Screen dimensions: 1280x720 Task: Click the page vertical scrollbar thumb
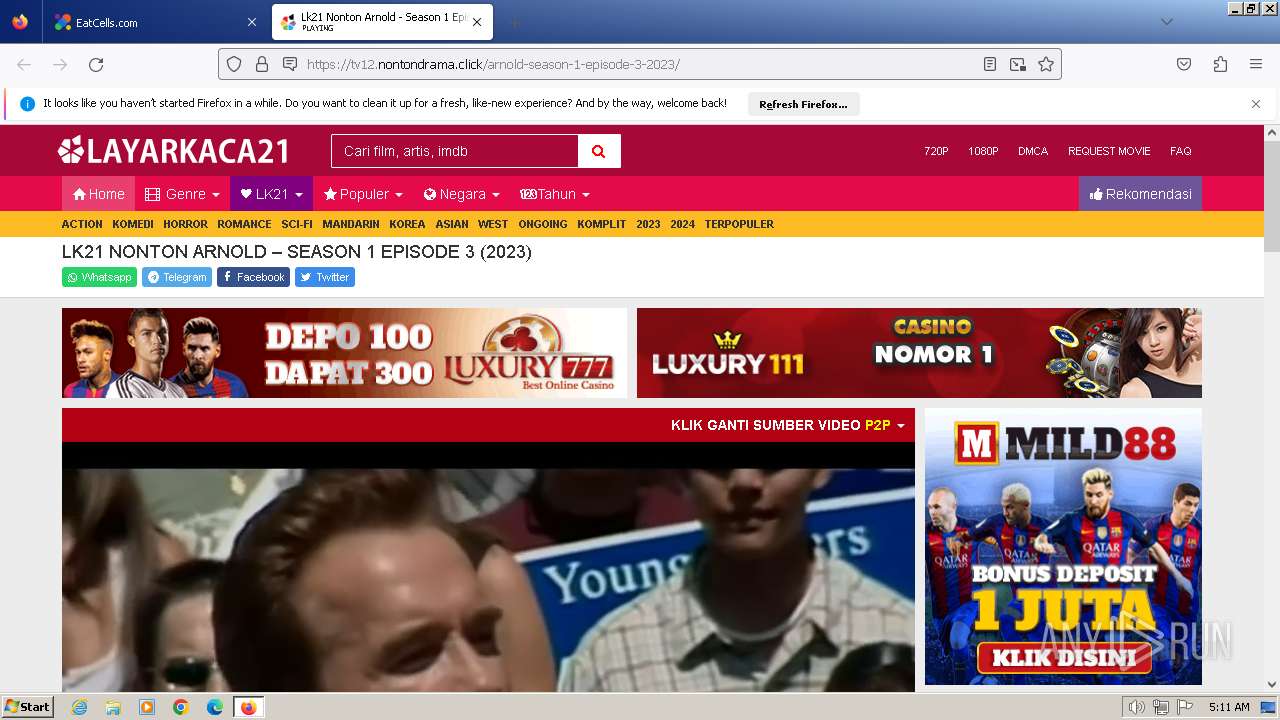coord(1272,195)
